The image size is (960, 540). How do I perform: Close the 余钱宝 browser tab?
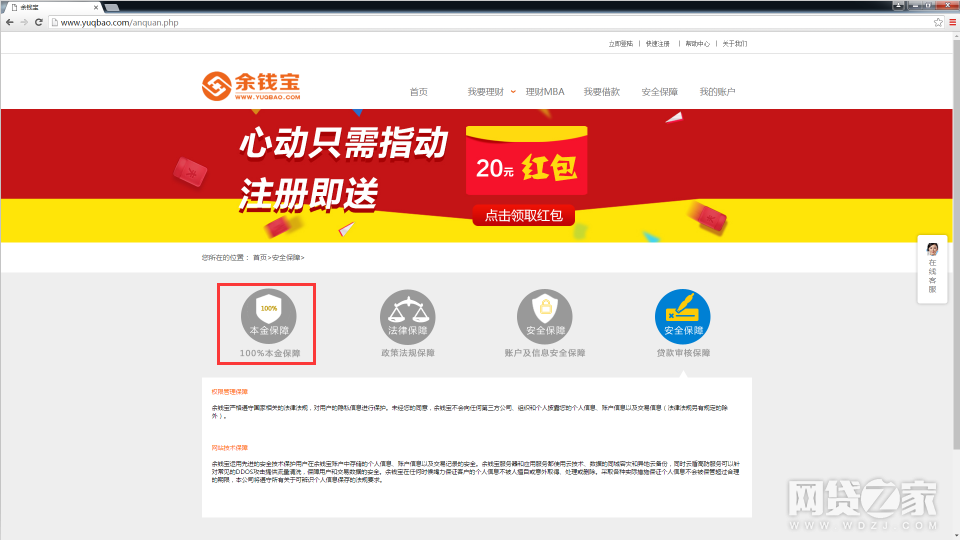[x=96, y=7]
